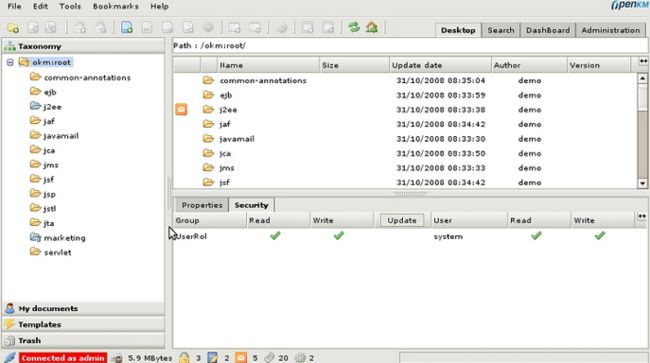The height and width of the screenshot is (363, 650).
Task: Open the File menu
Action: 15,6
